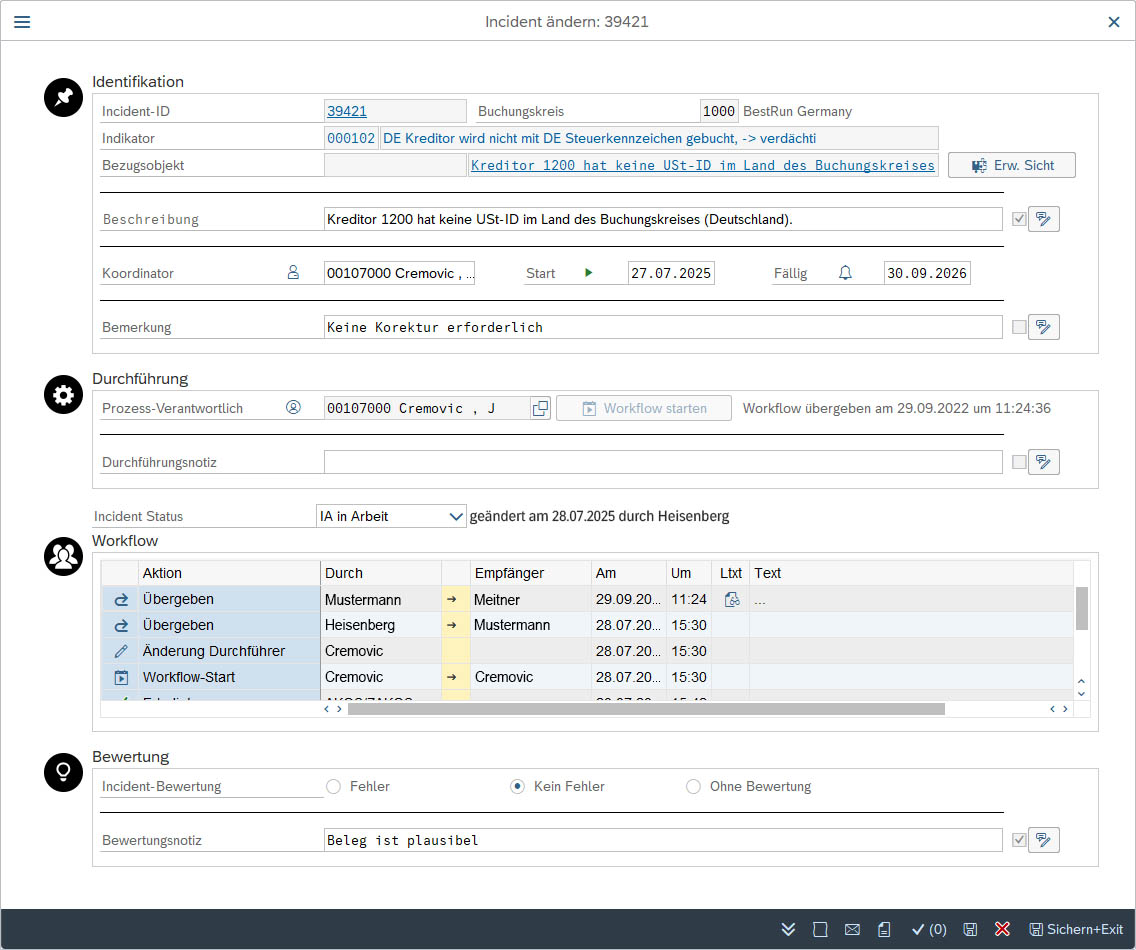This screenshot has height=950, width=1136.
Task: Open value help beside Prozess-Verantwortlich field
Action: pyautogui.click(x=540, y=408)
